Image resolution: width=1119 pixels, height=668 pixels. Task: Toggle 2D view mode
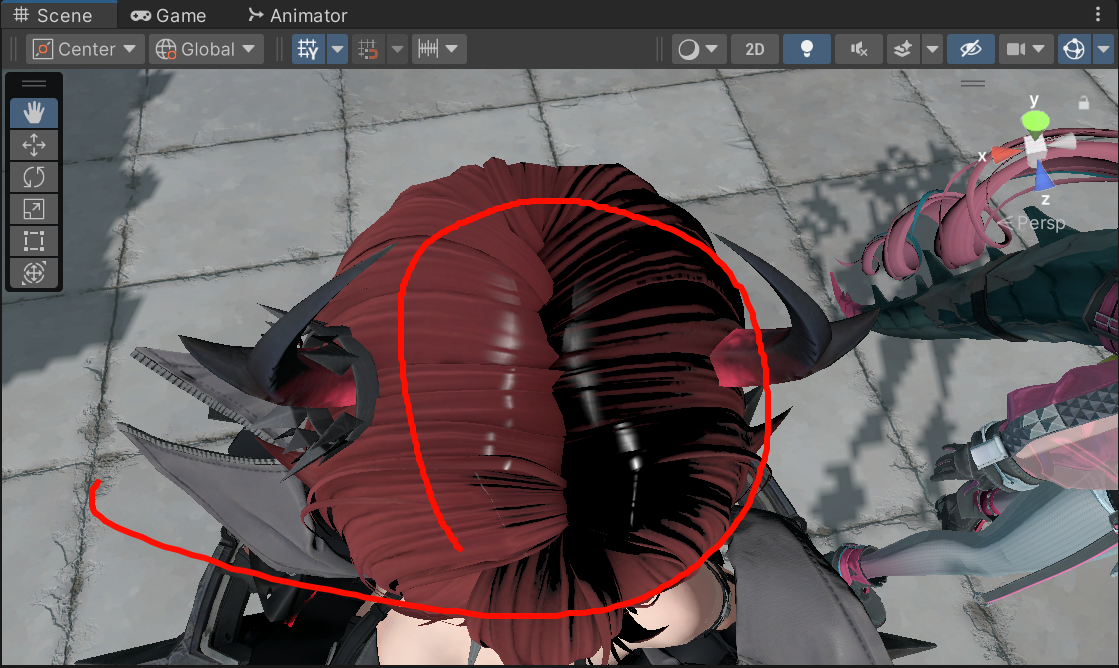(754, 49)
